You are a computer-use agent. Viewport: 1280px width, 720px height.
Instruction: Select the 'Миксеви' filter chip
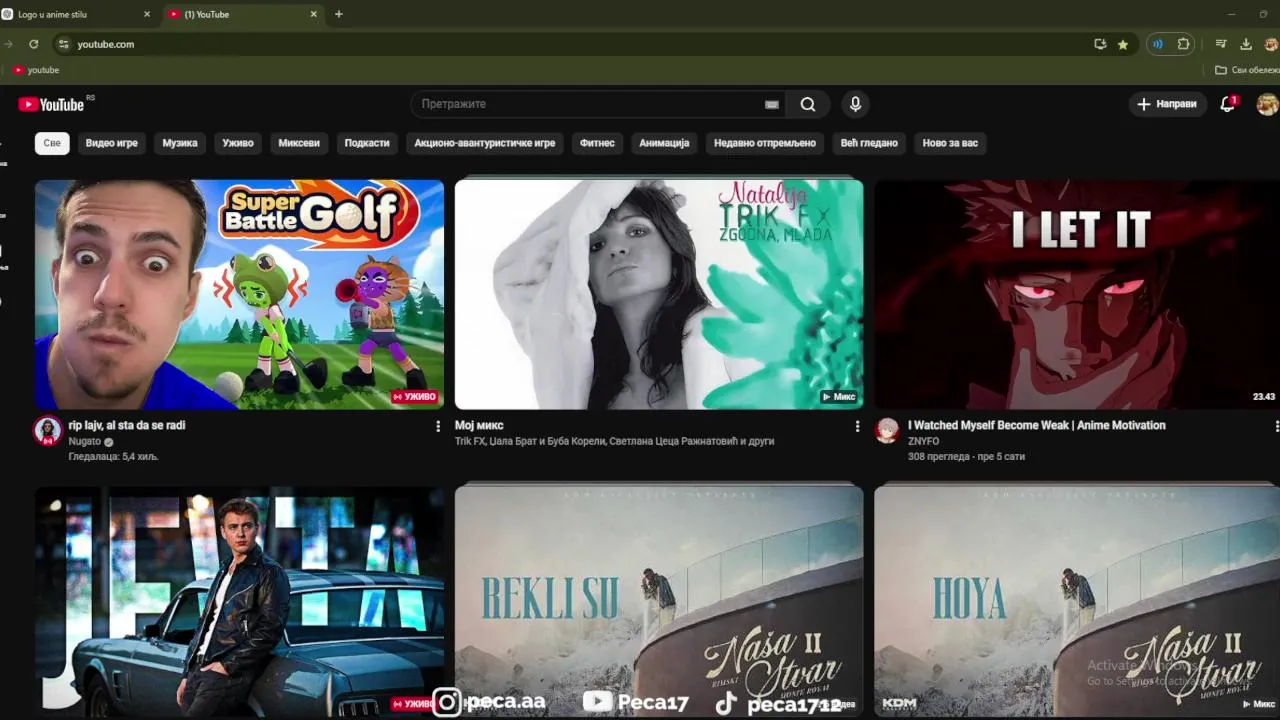[299, 143]
